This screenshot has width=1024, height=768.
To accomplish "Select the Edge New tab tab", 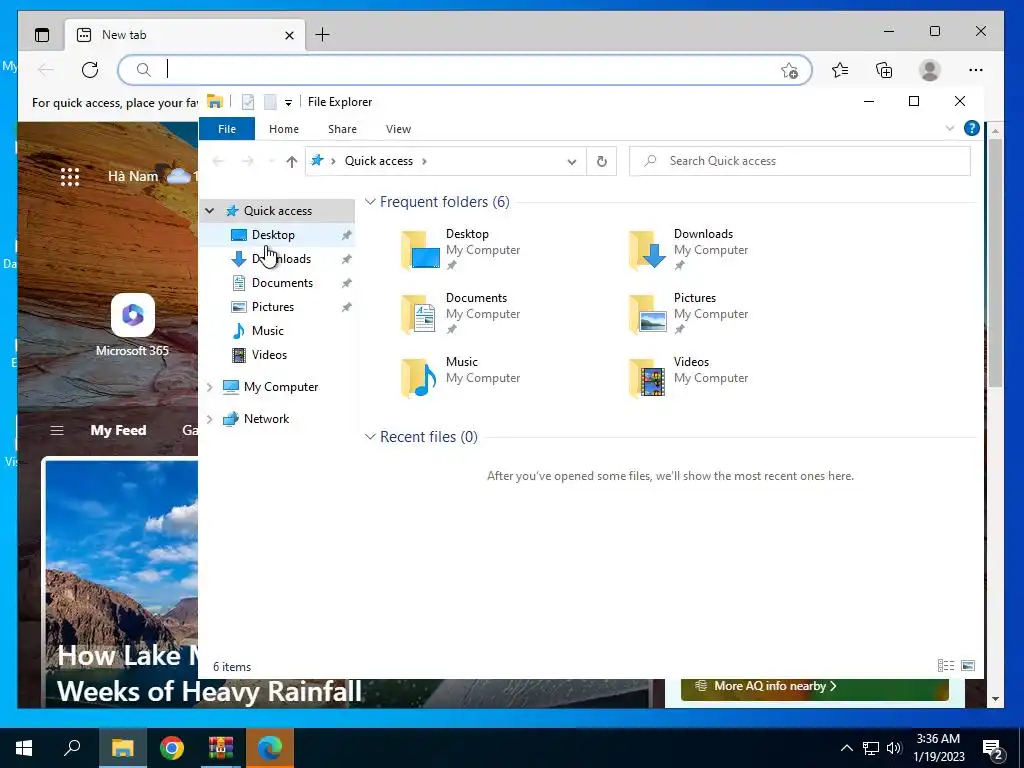I will point(185,35).
